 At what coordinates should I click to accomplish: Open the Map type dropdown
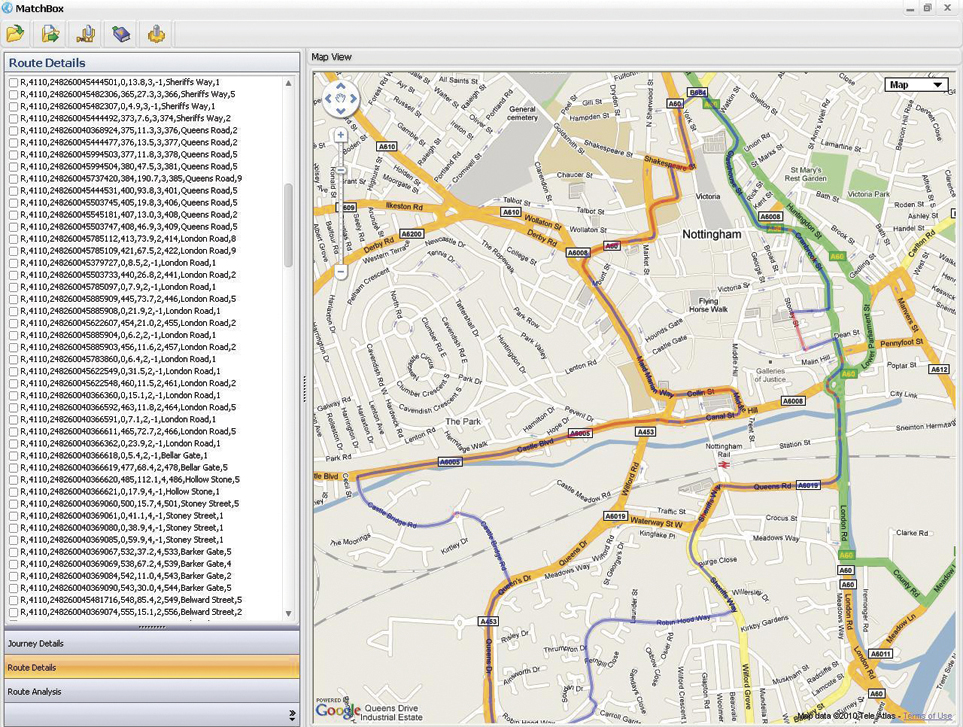pyautogui.click(x=916, y=85)
